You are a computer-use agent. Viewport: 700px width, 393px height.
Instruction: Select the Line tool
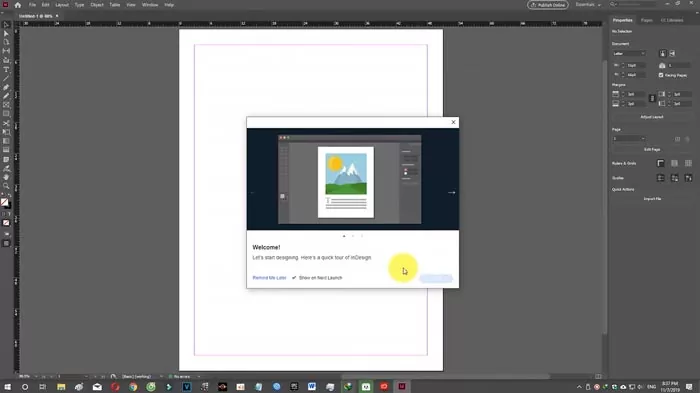(x=6, y=78)
